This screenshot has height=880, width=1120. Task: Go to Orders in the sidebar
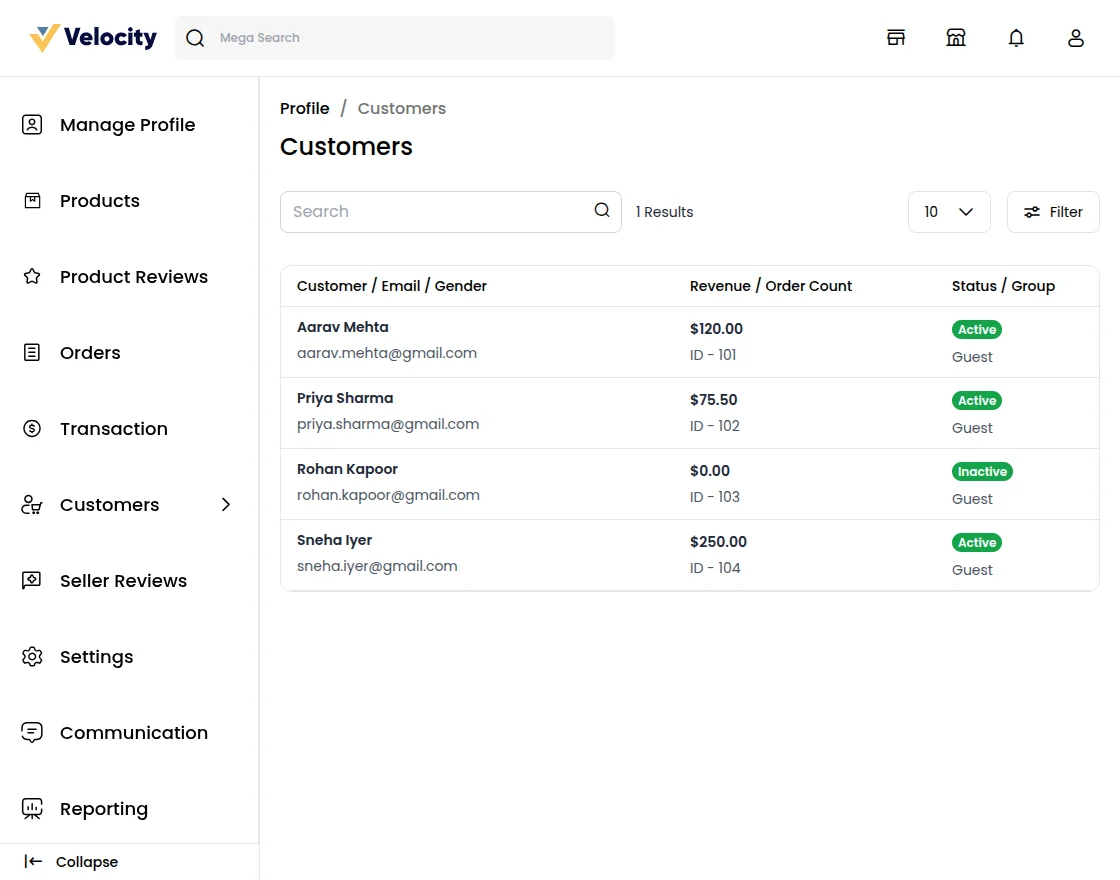90,353
